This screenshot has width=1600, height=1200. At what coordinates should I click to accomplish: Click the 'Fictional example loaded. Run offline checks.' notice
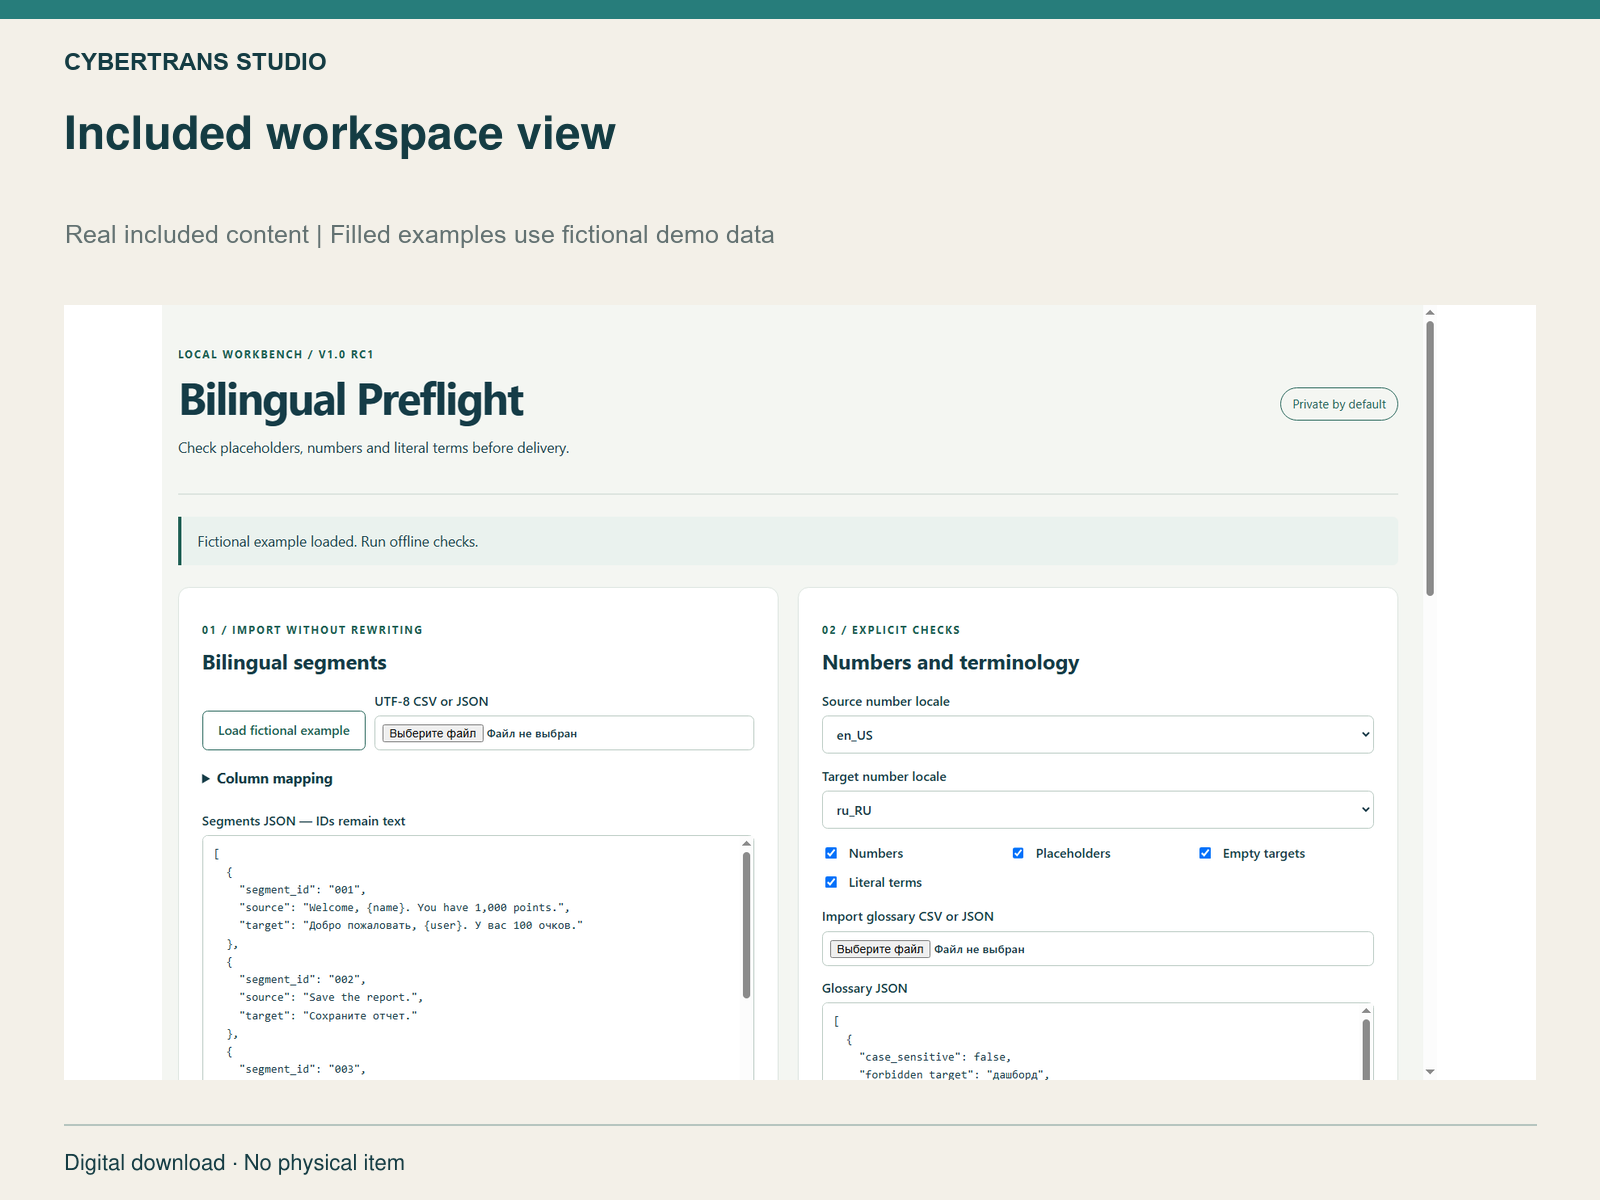point(788,541)
